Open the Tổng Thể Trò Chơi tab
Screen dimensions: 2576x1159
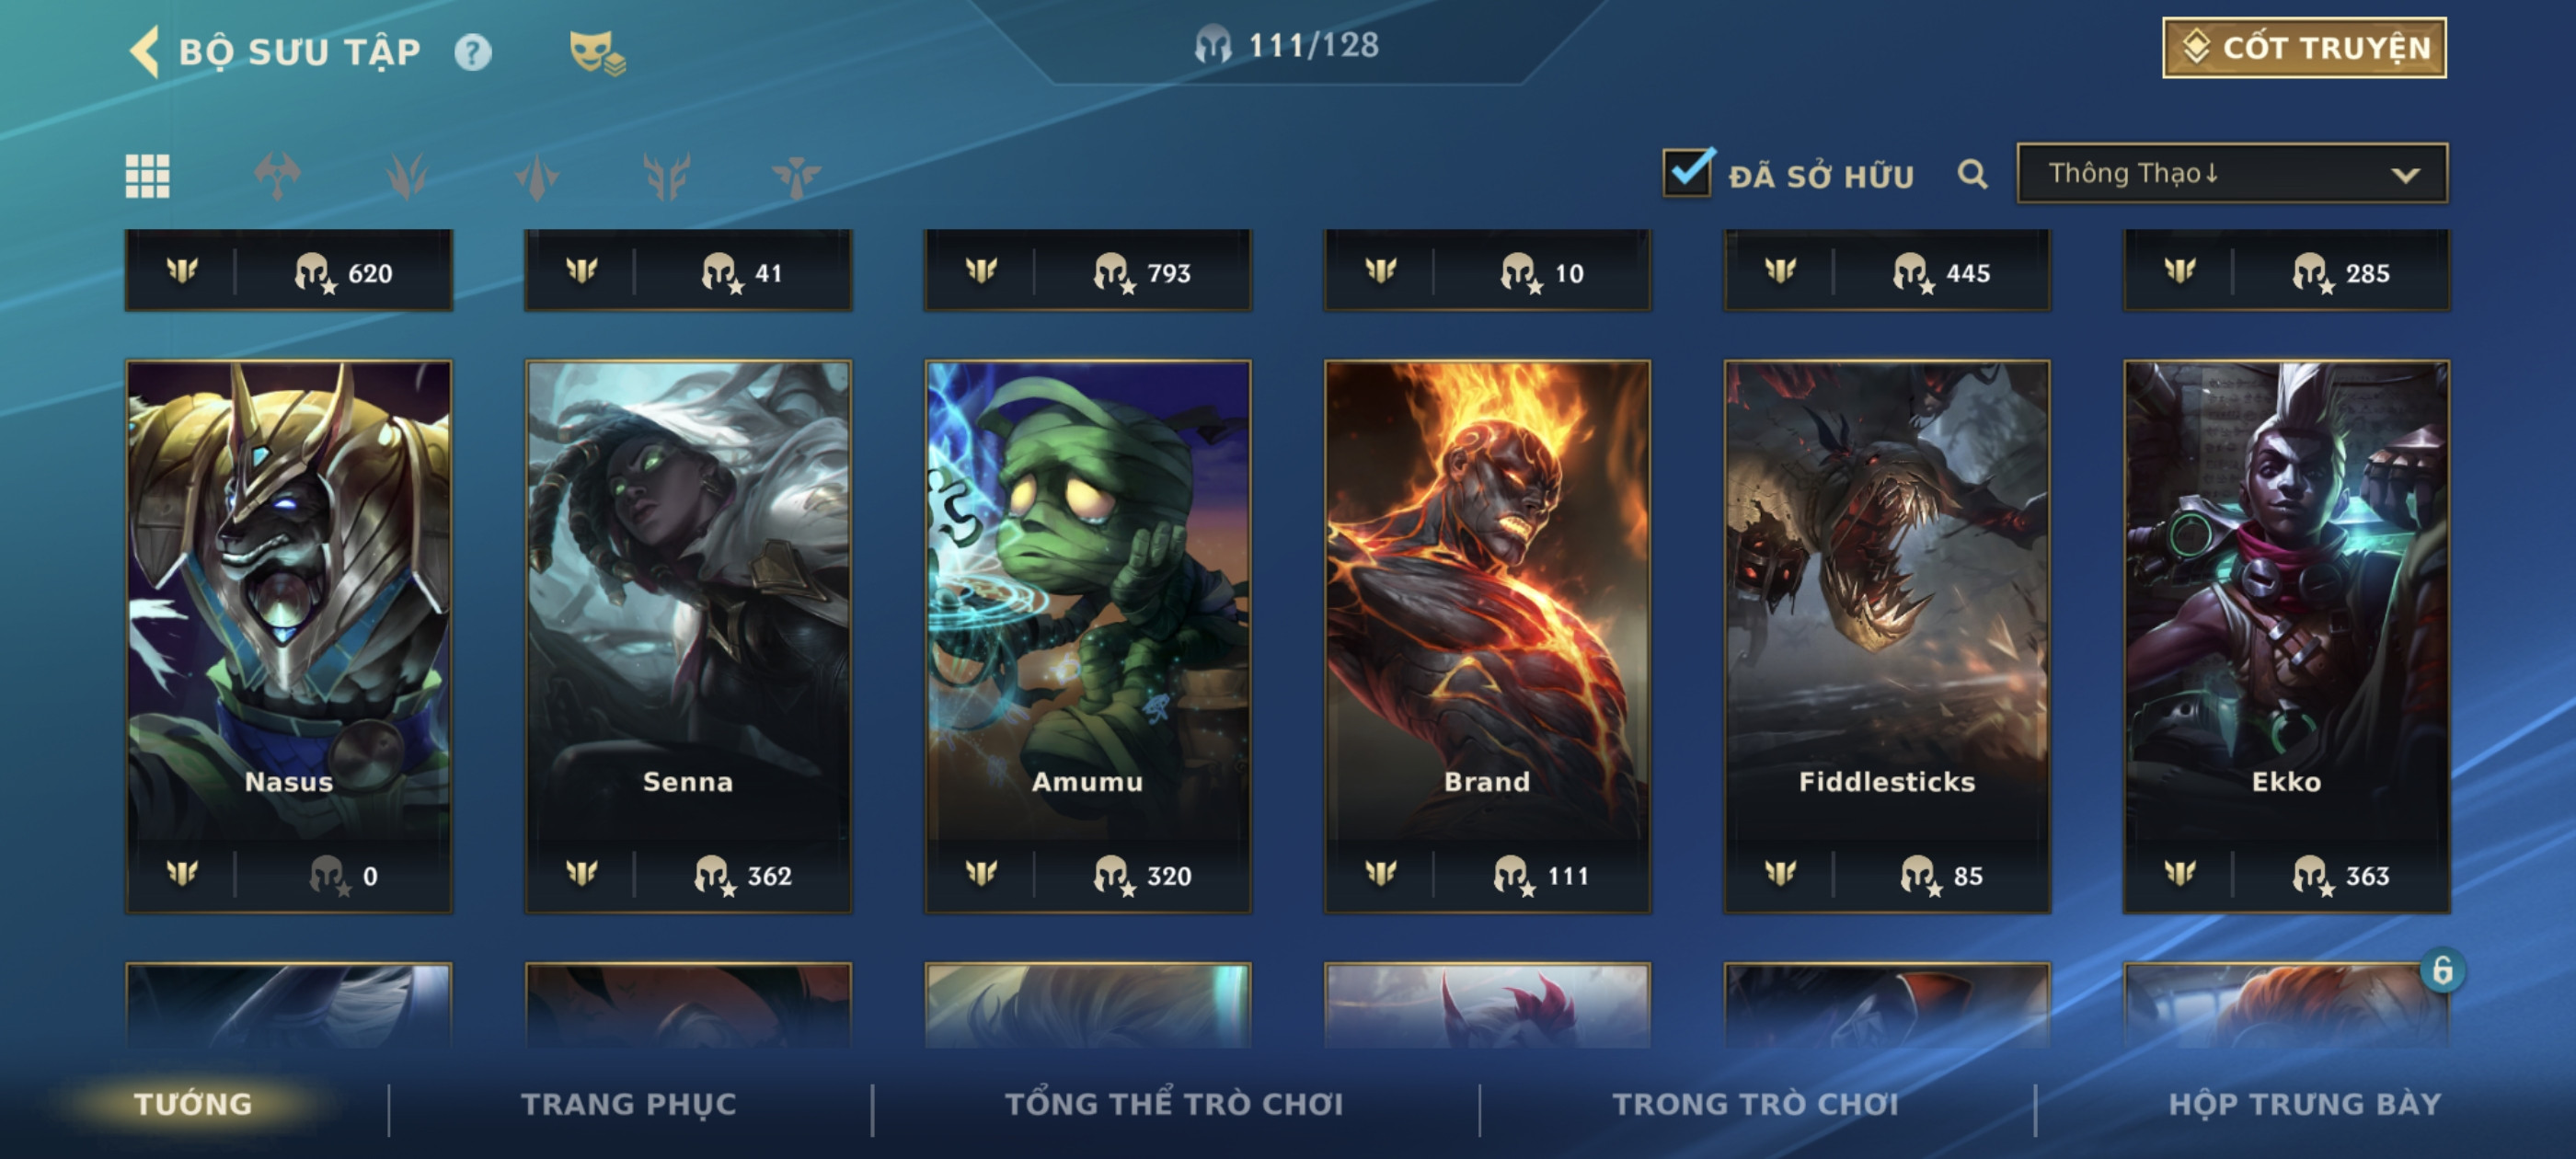(1173, 1103)
